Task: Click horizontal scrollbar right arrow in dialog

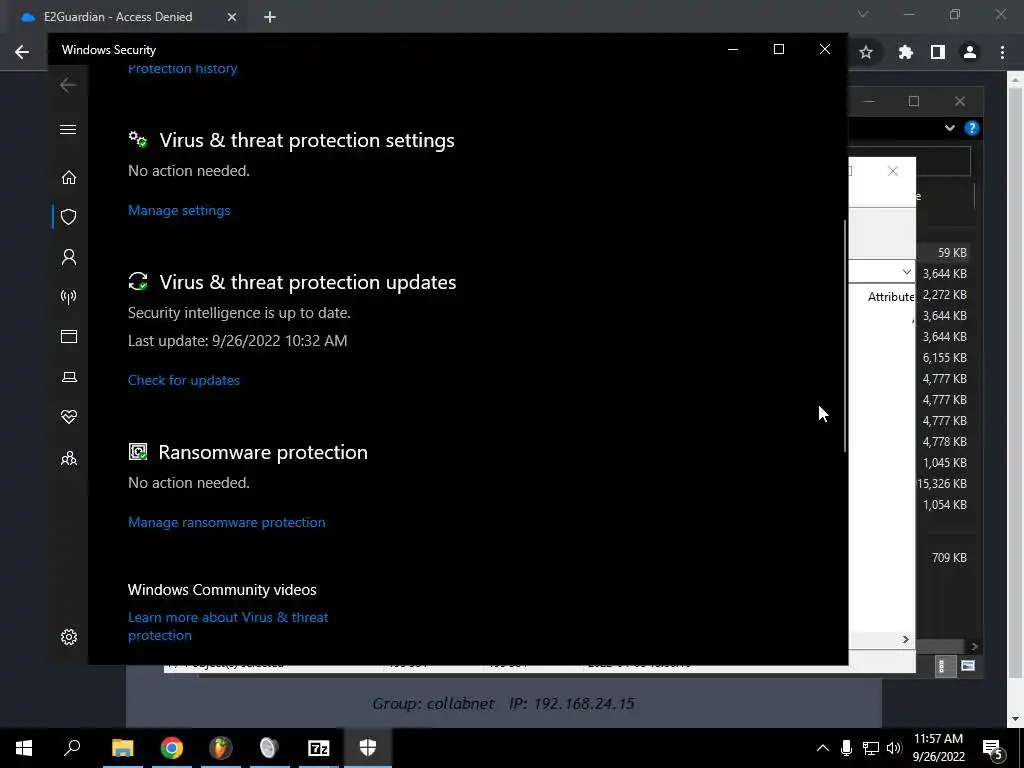Action: (905, 639)
